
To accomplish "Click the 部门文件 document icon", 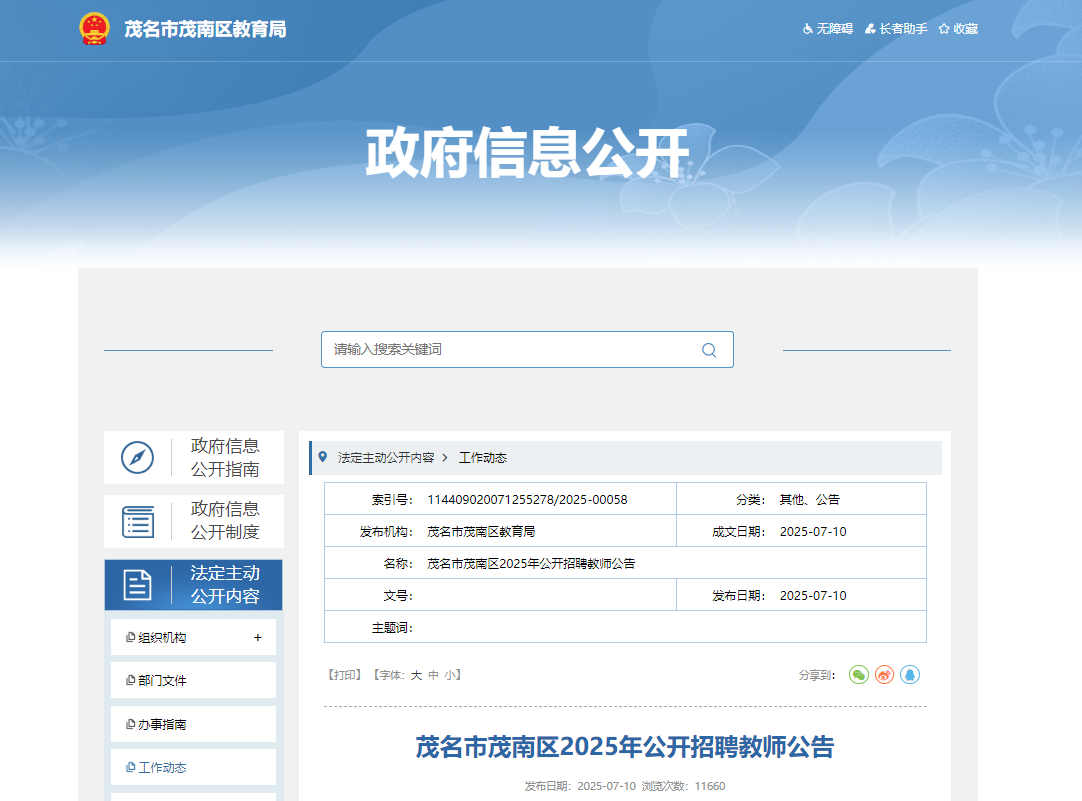I will [130, 680].
